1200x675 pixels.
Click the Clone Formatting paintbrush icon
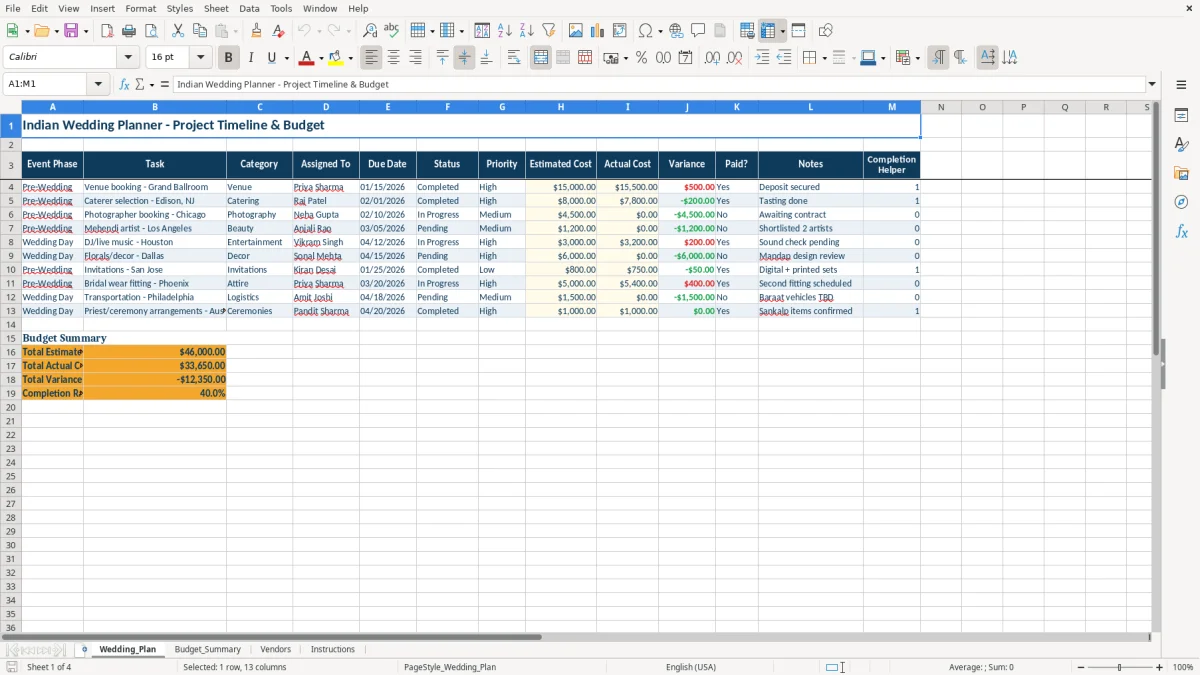[256, 31]
